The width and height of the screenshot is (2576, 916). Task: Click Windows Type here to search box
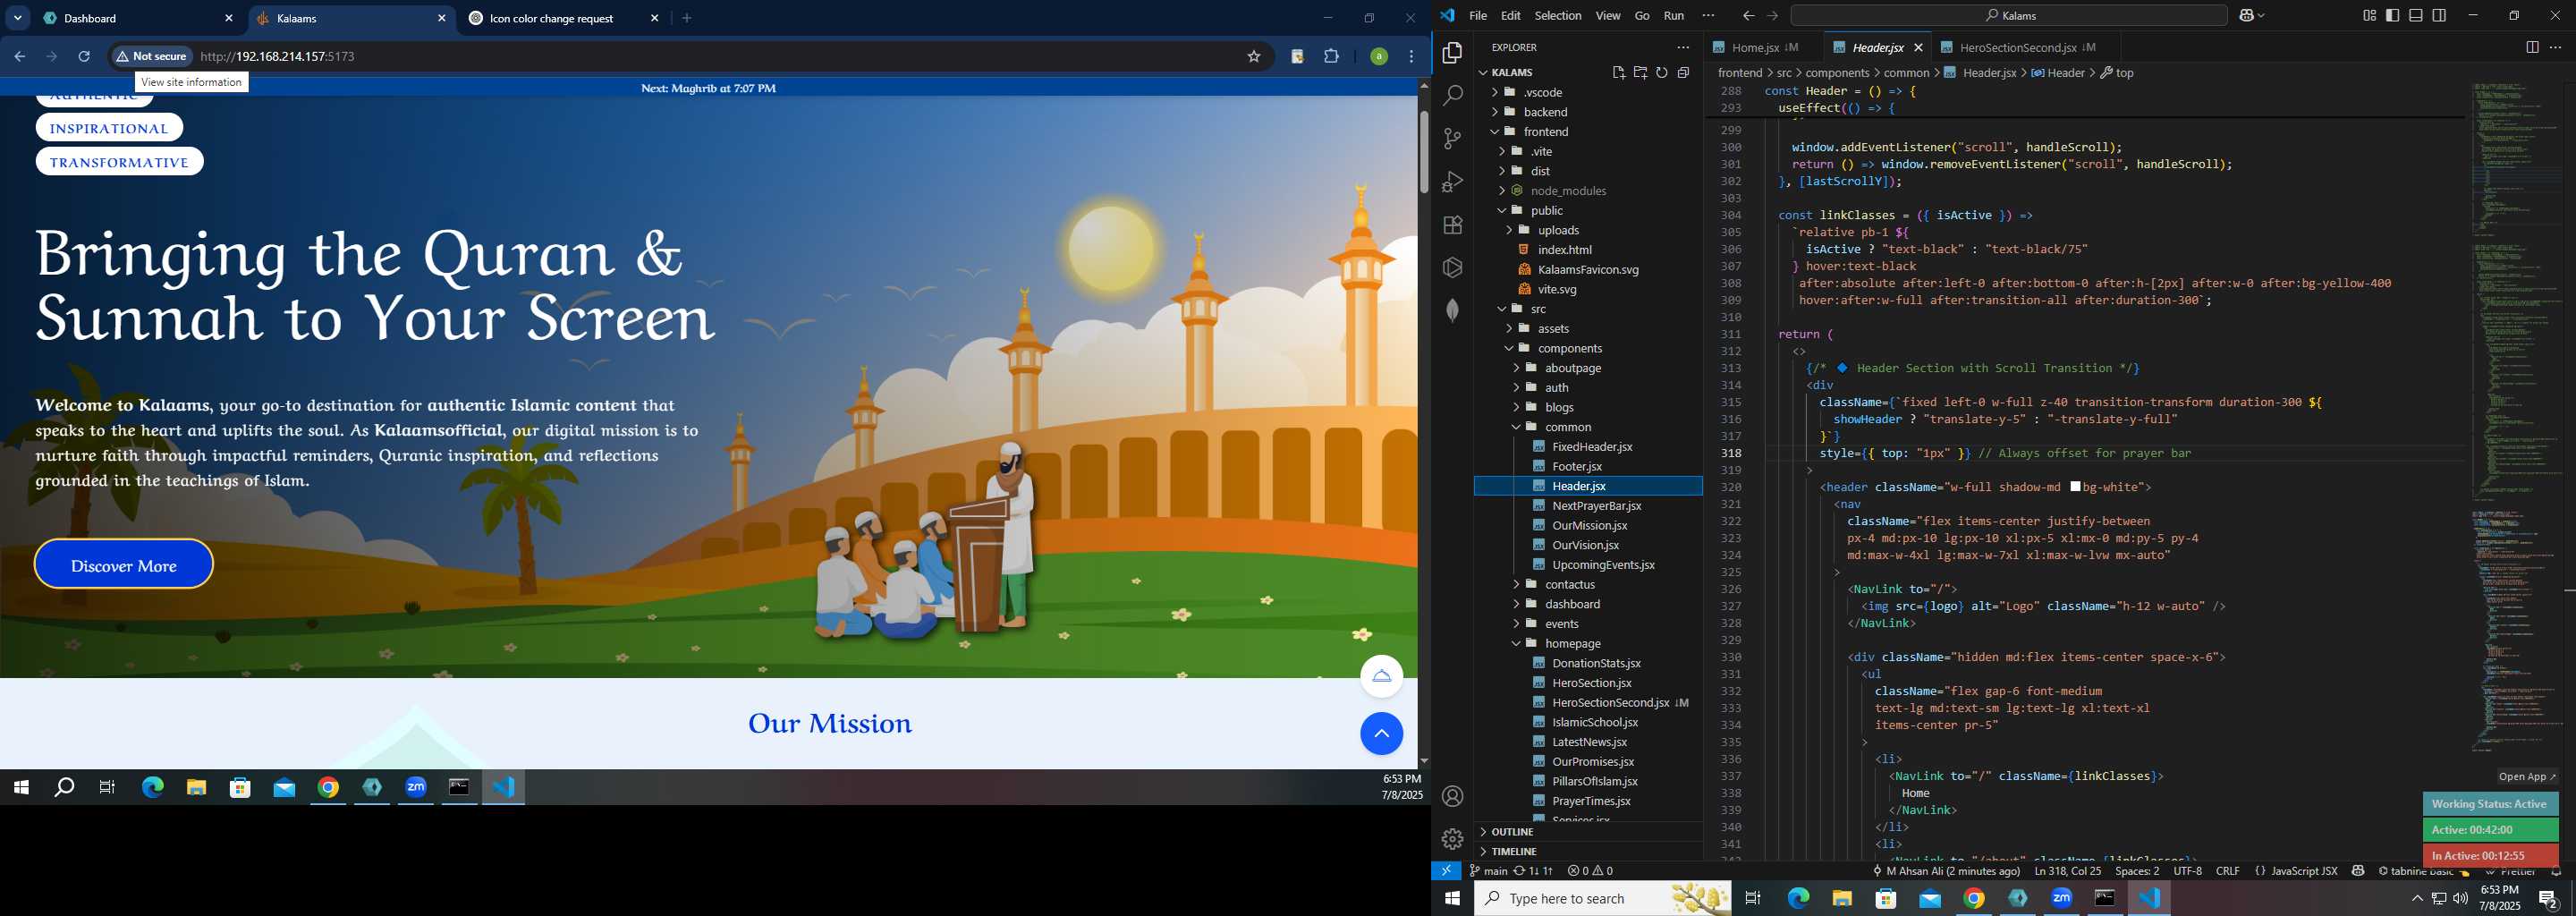point(1602,898)
